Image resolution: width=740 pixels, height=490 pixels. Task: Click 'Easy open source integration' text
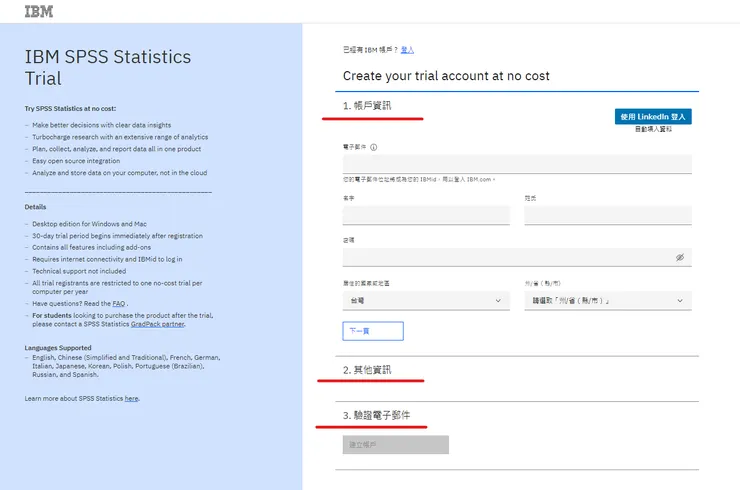pyautogui.click(x=76, y=161)
